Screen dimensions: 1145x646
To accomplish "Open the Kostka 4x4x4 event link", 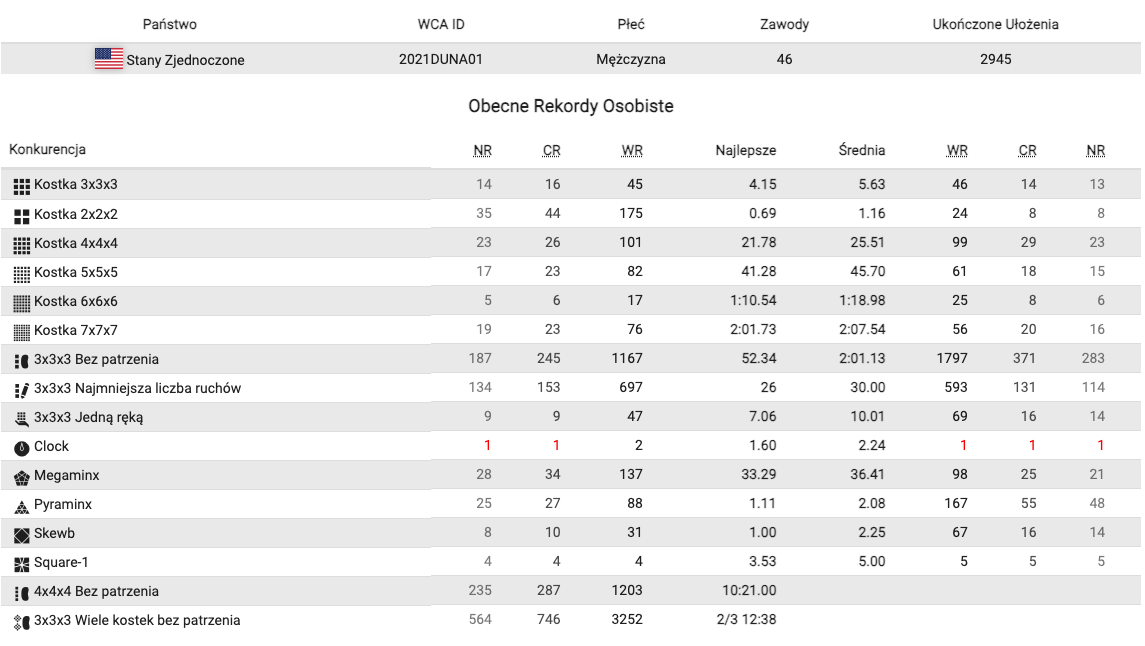I will (x=76, y=243).
